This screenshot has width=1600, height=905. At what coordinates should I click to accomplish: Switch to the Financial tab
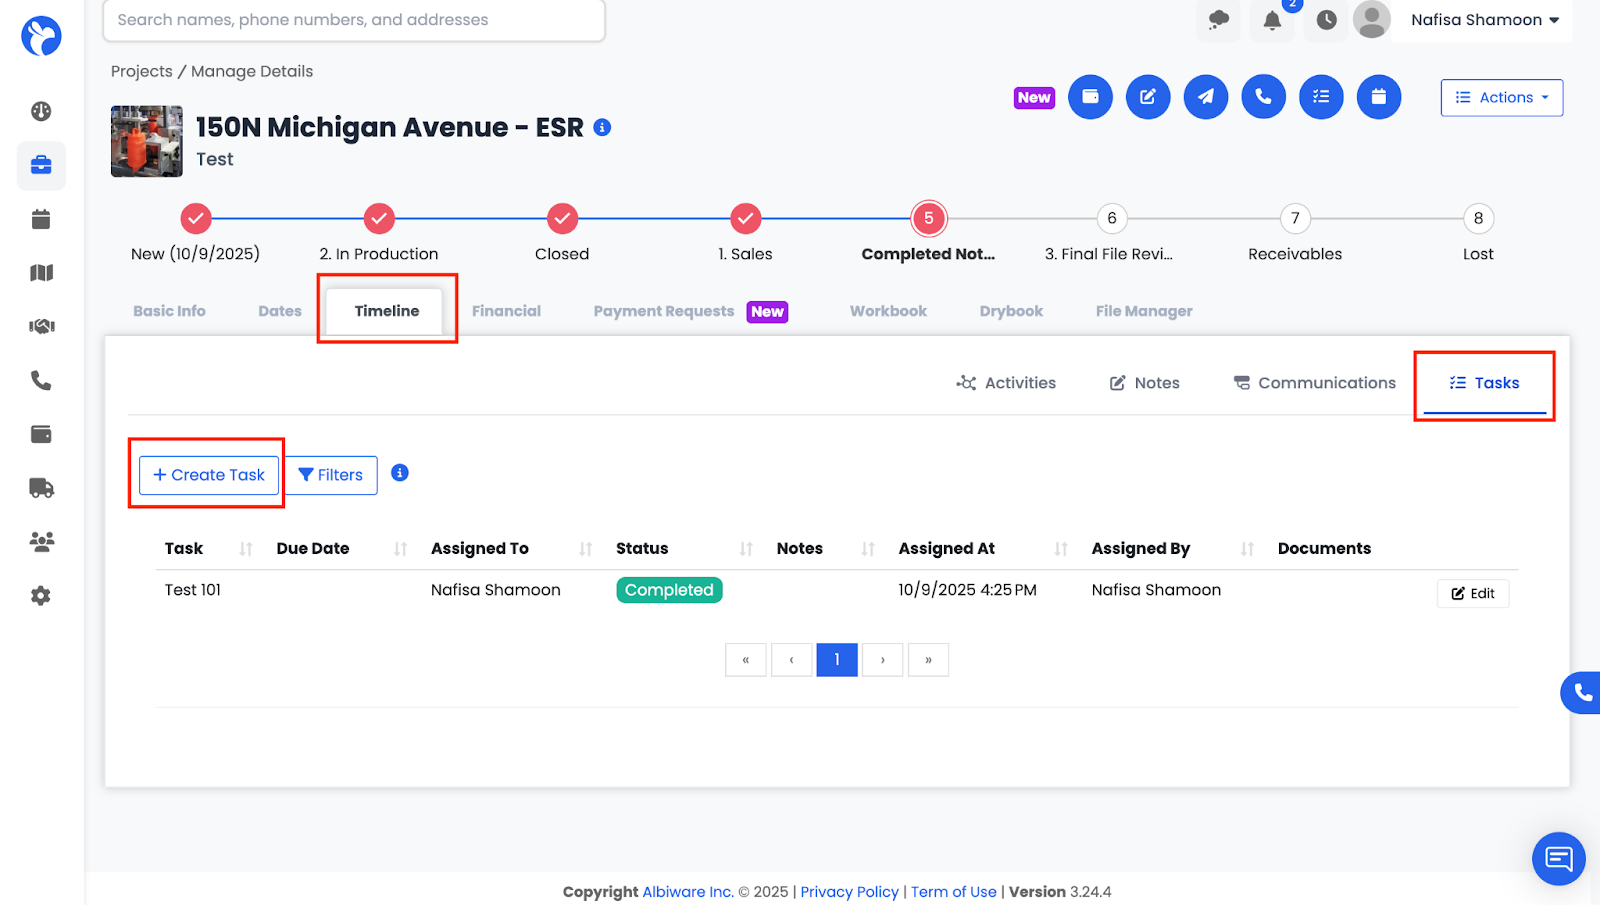[506, 311]
